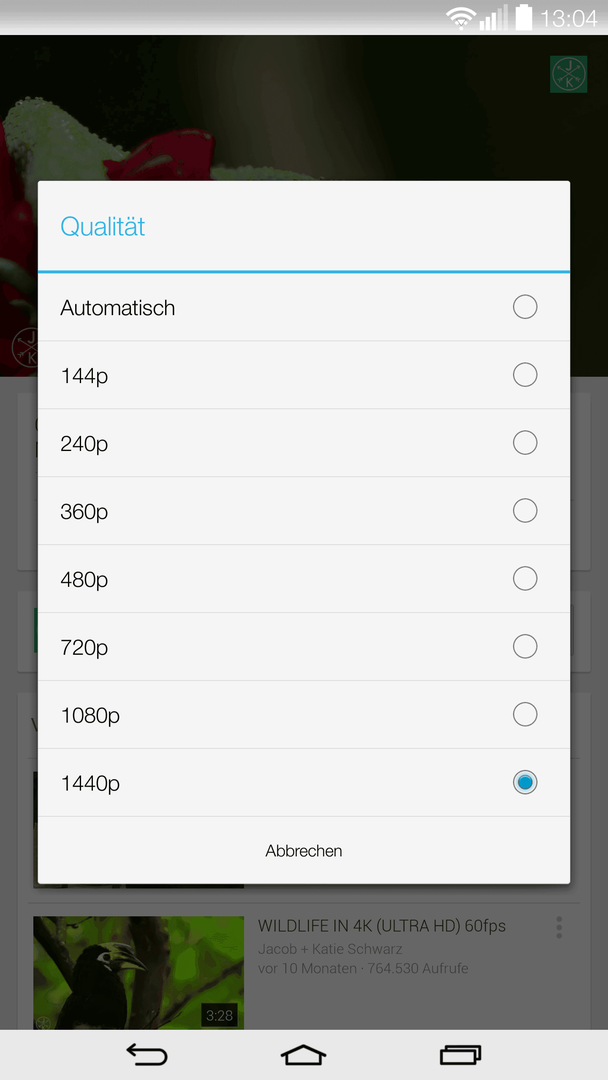Choose the 720p radio button
The image size is (608, 1080).
click(525, 646)
